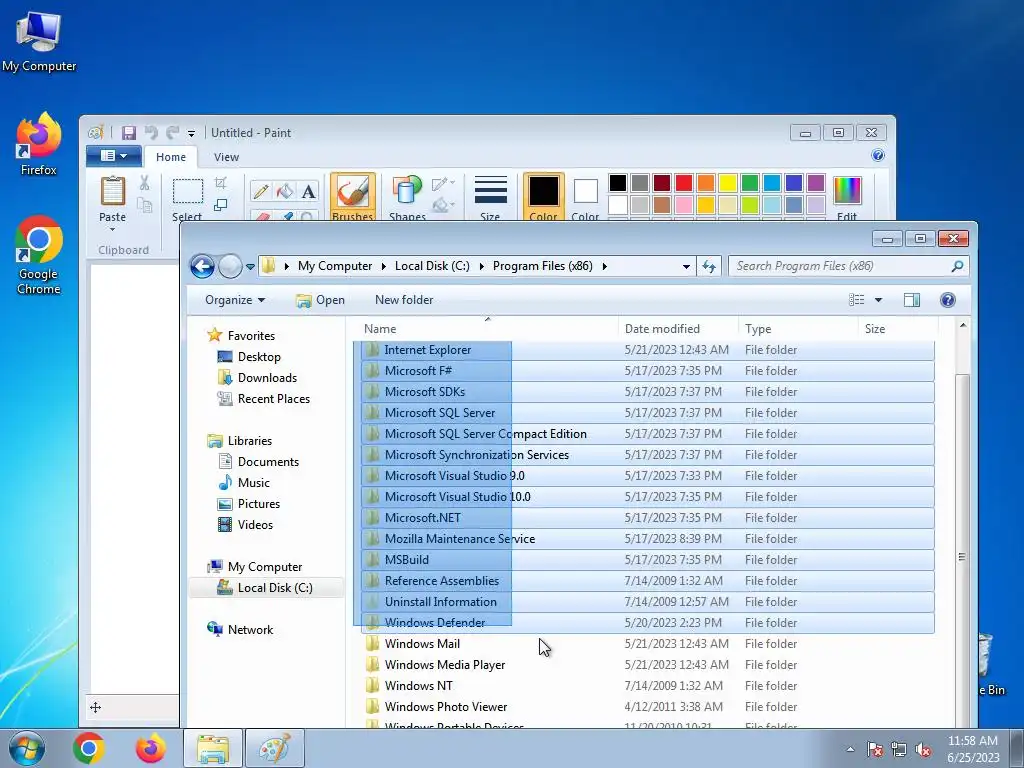Click the Refresh button beside address bar
Viewport: 1024px width, 768px height.
tap(709, 266)
